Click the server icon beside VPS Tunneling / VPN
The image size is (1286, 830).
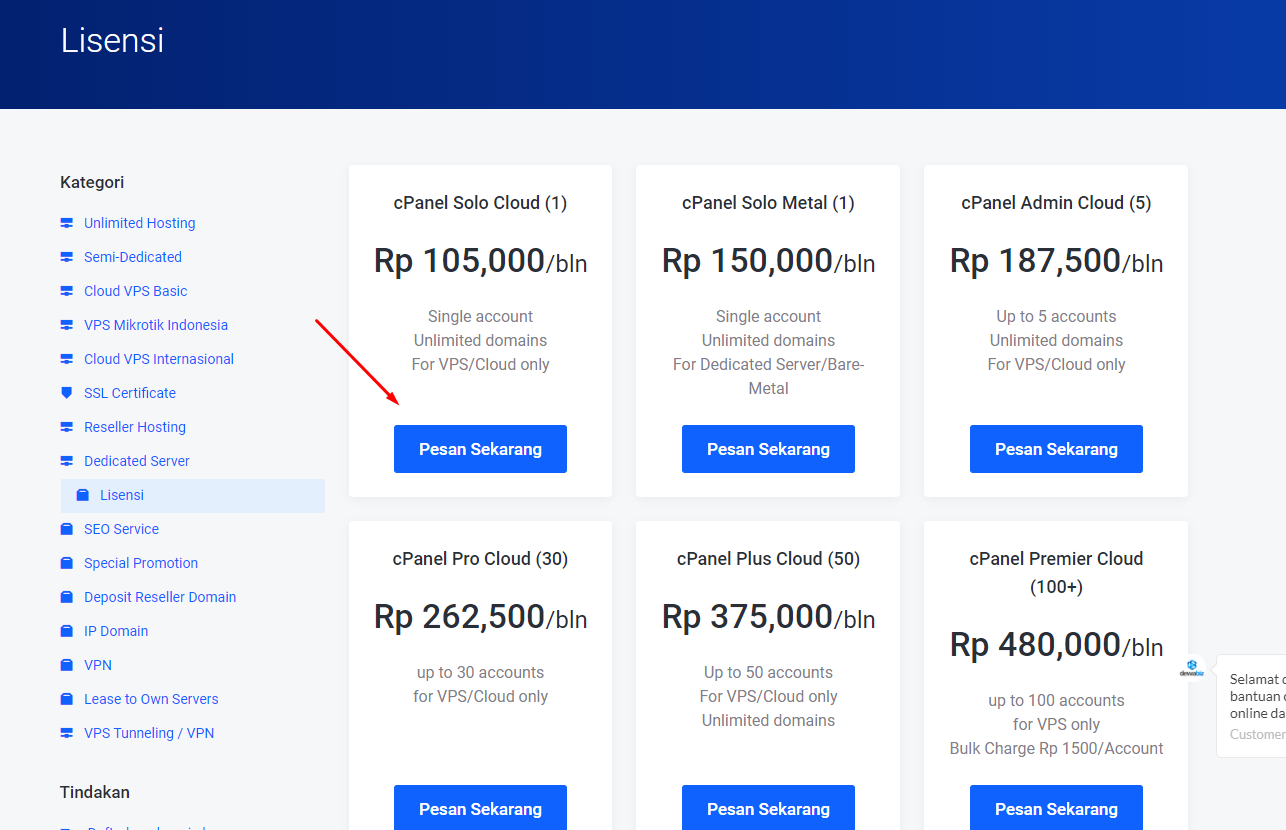pyautogui.click(x=67, y=733)
